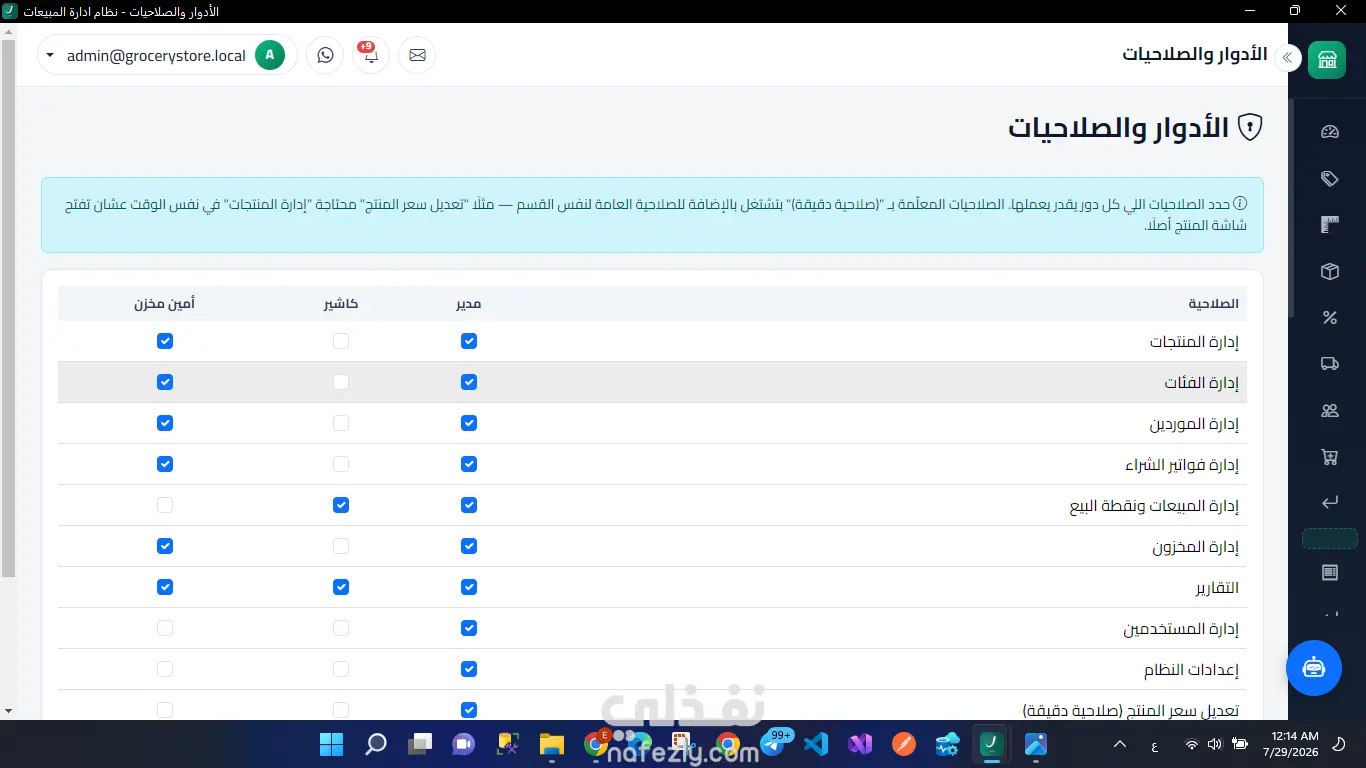Open the people customers icon in sidebar
The height and width of the screenshot is (768, 1366).
tap(1329, 410)
